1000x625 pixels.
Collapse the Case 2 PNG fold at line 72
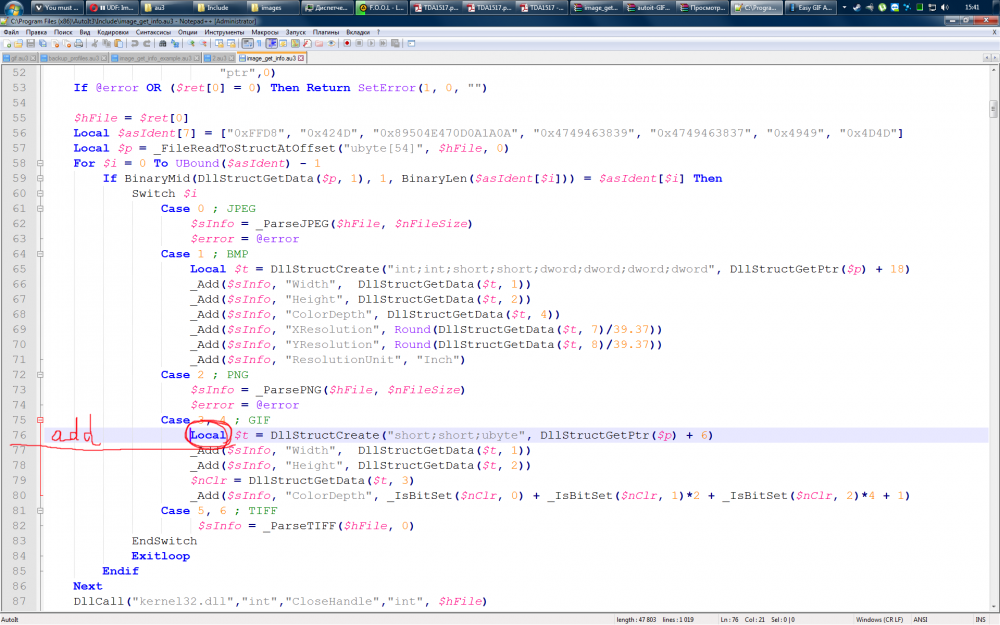40,375
